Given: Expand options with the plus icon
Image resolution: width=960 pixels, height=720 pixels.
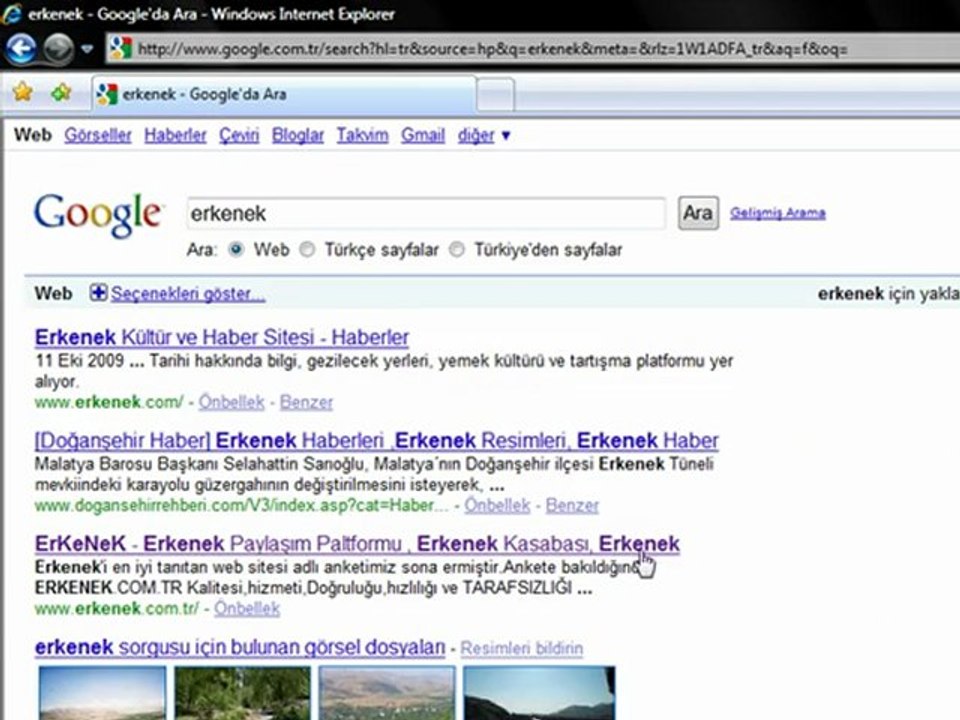Looking at the screenshot, I should point(98,293).
